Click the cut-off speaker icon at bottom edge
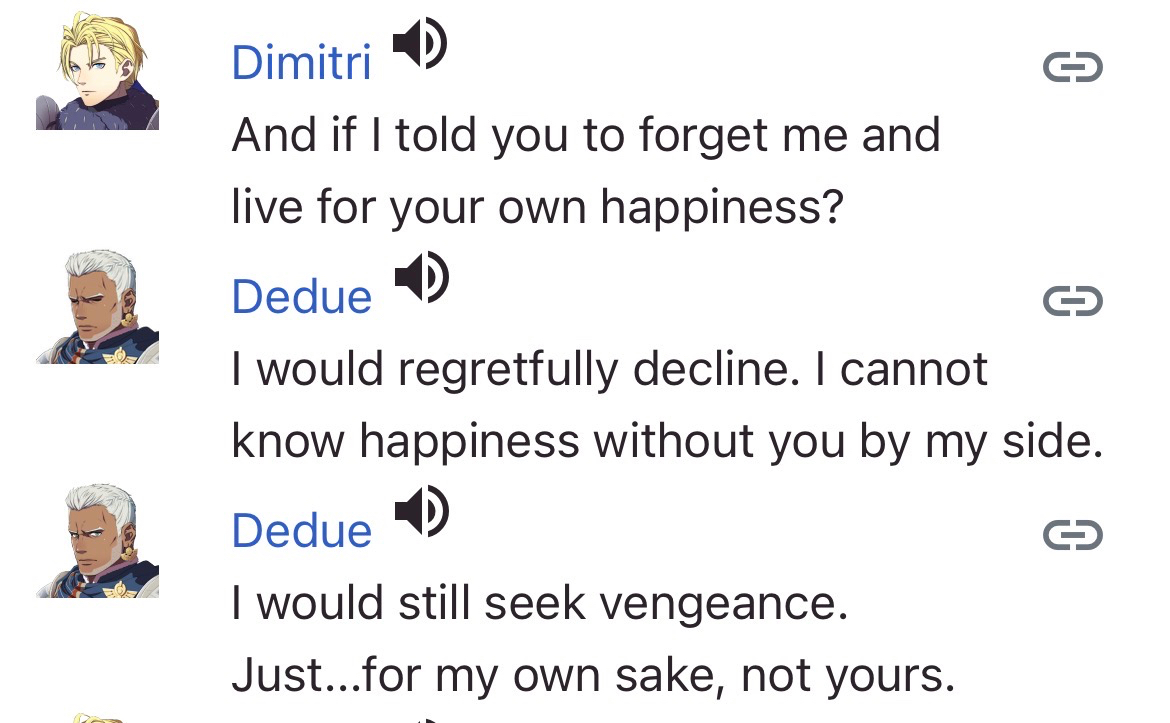This screenshot has width=1170, height=723. [421, 720]
